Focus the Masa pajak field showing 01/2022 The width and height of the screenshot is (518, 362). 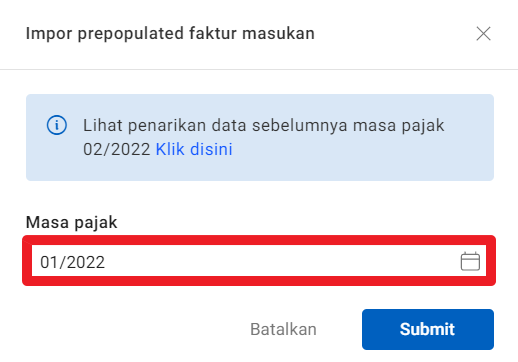tap(259, 261)
